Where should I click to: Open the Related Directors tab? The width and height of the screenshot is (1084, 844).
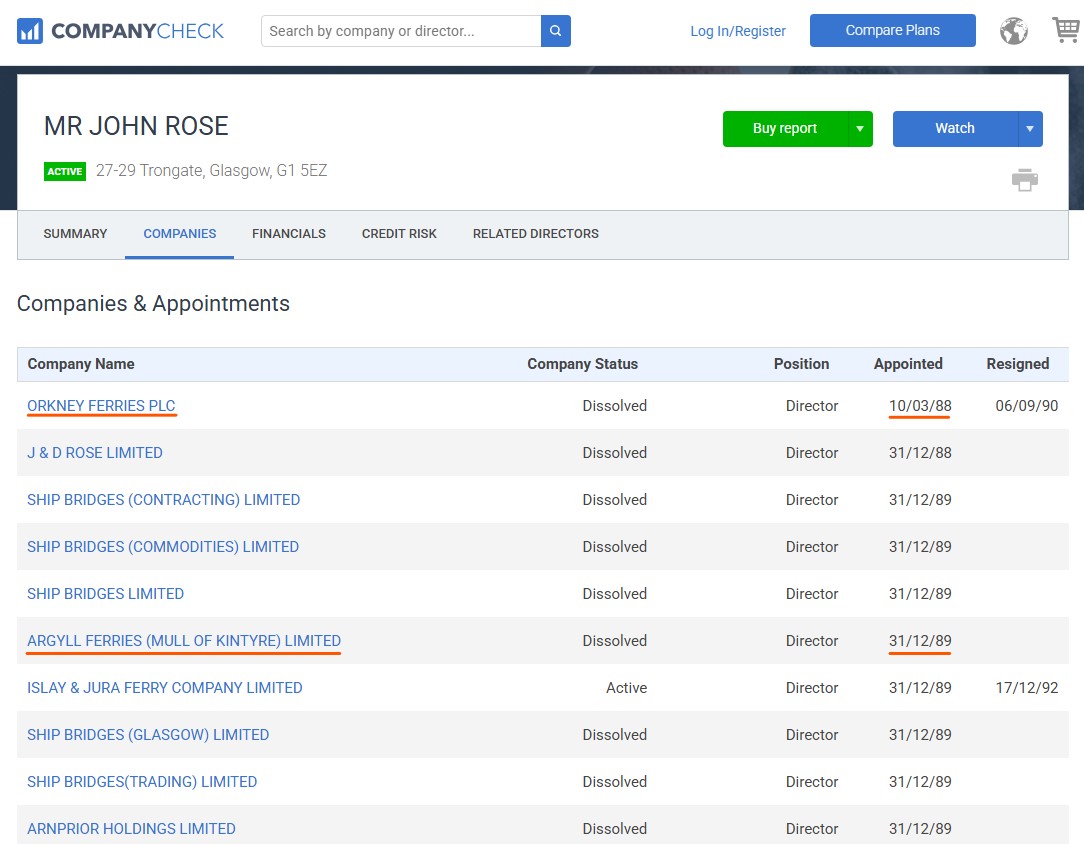pyautogui.click(x=536, y=234)
